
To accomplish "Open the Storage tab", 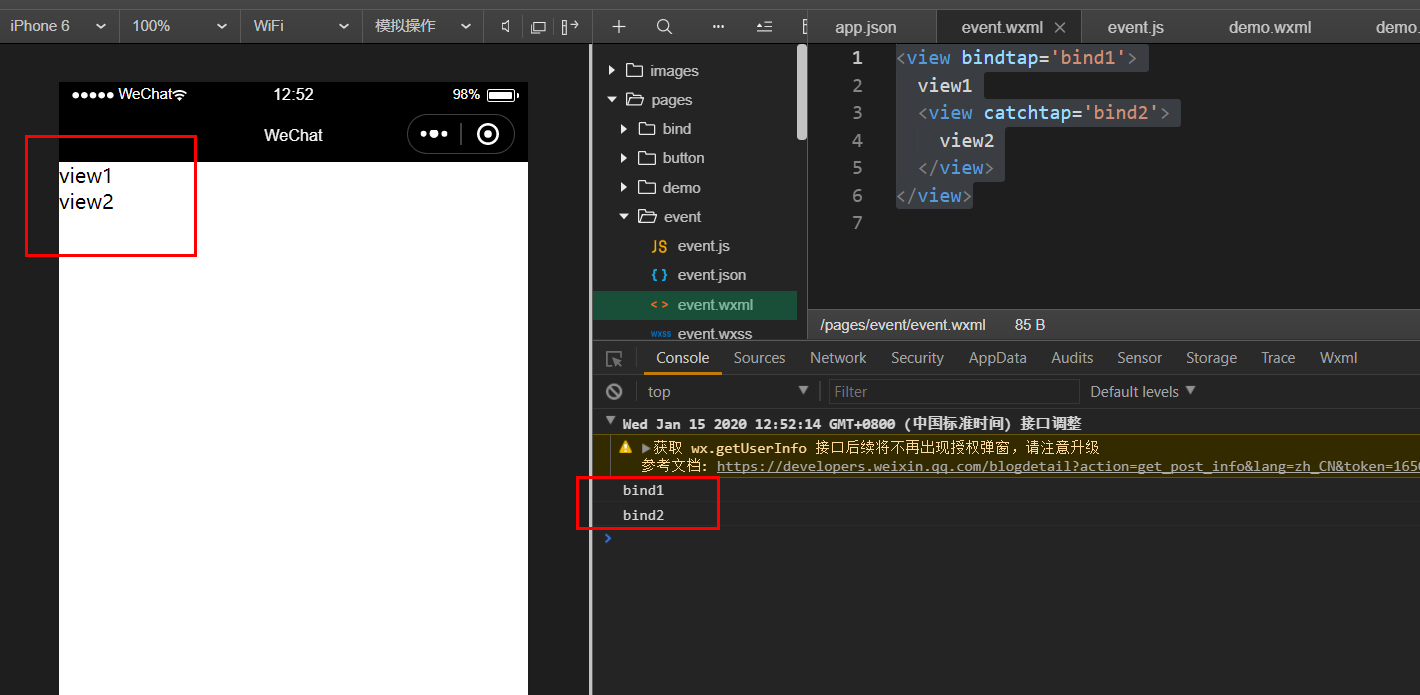I will tap(1211, 358).
